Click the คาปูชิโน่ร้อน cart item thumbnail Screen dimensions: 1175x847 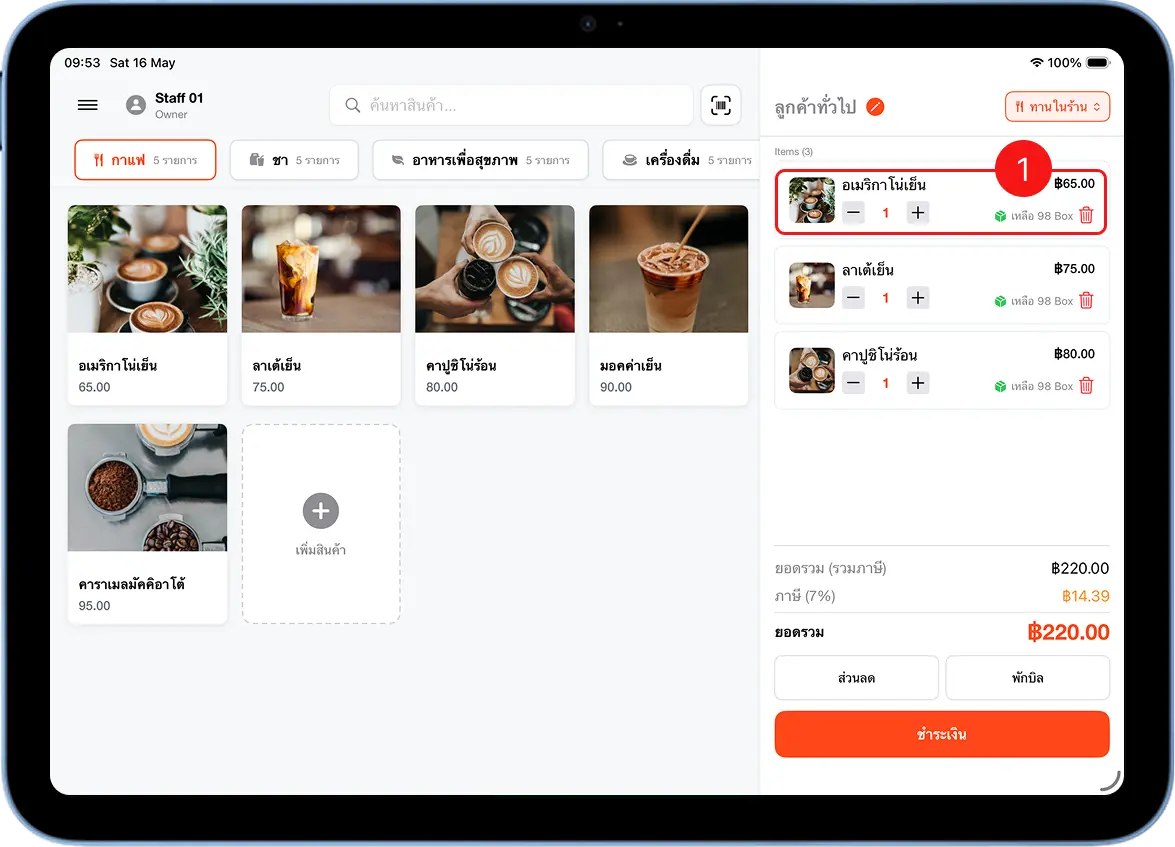tap(812, 370)
